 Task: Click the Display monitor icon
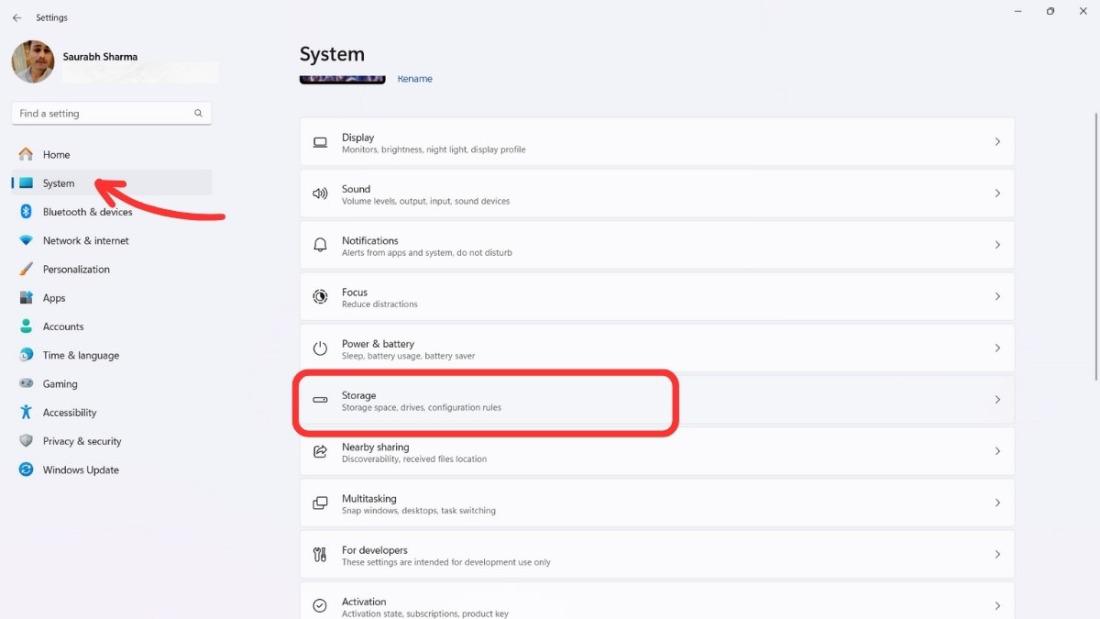320,143
